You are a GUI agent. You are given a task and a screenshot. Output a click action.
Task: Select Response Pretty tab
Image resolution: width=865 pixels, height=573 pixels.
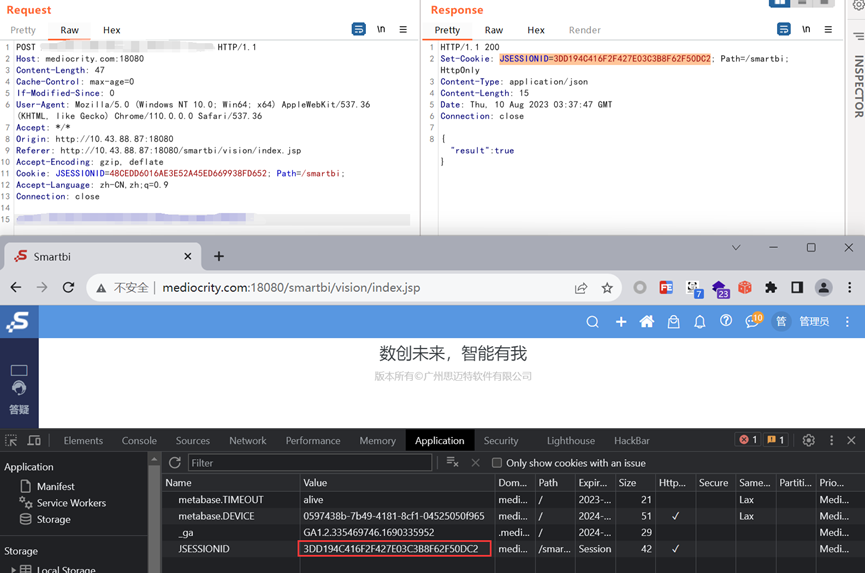(447, 30)
